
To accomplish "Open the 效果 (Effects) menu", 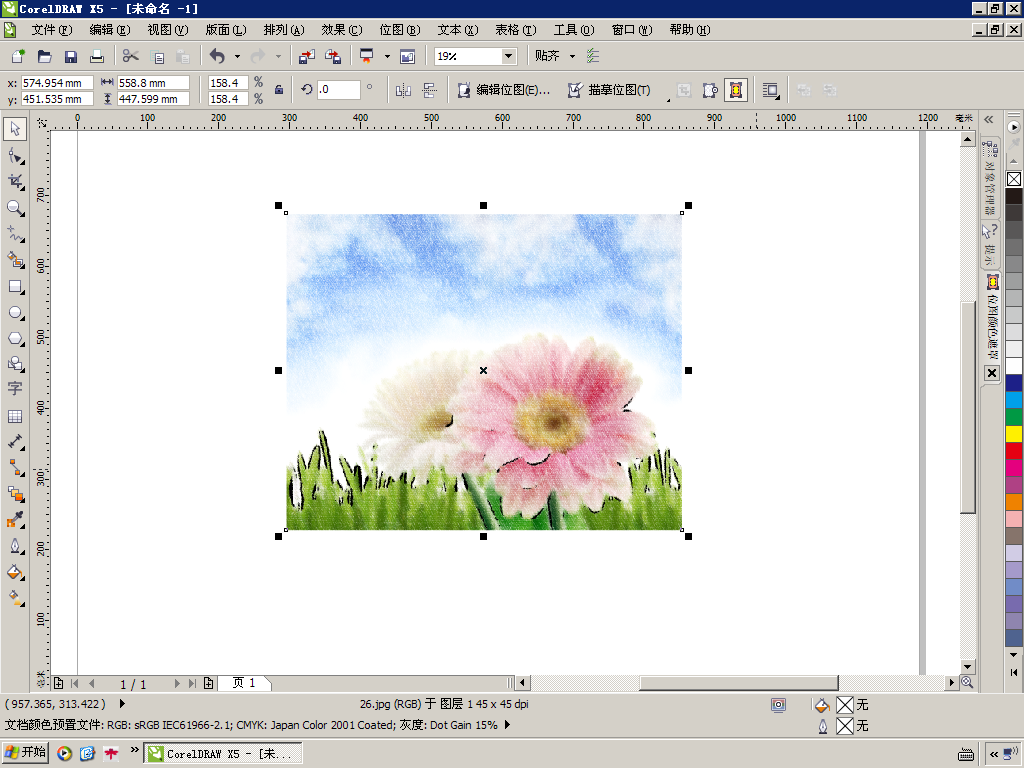I will coord(340,30).
